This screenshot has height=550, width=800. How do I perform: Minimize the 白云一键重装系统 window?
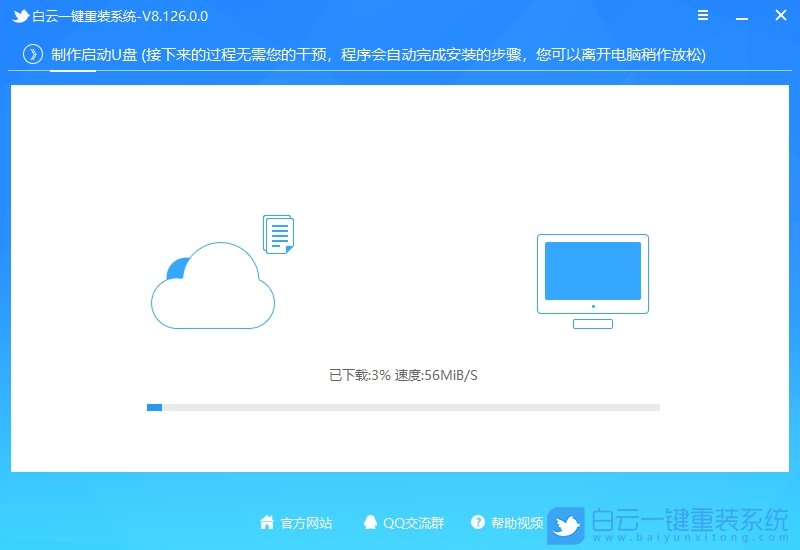[x=742, y=18]
